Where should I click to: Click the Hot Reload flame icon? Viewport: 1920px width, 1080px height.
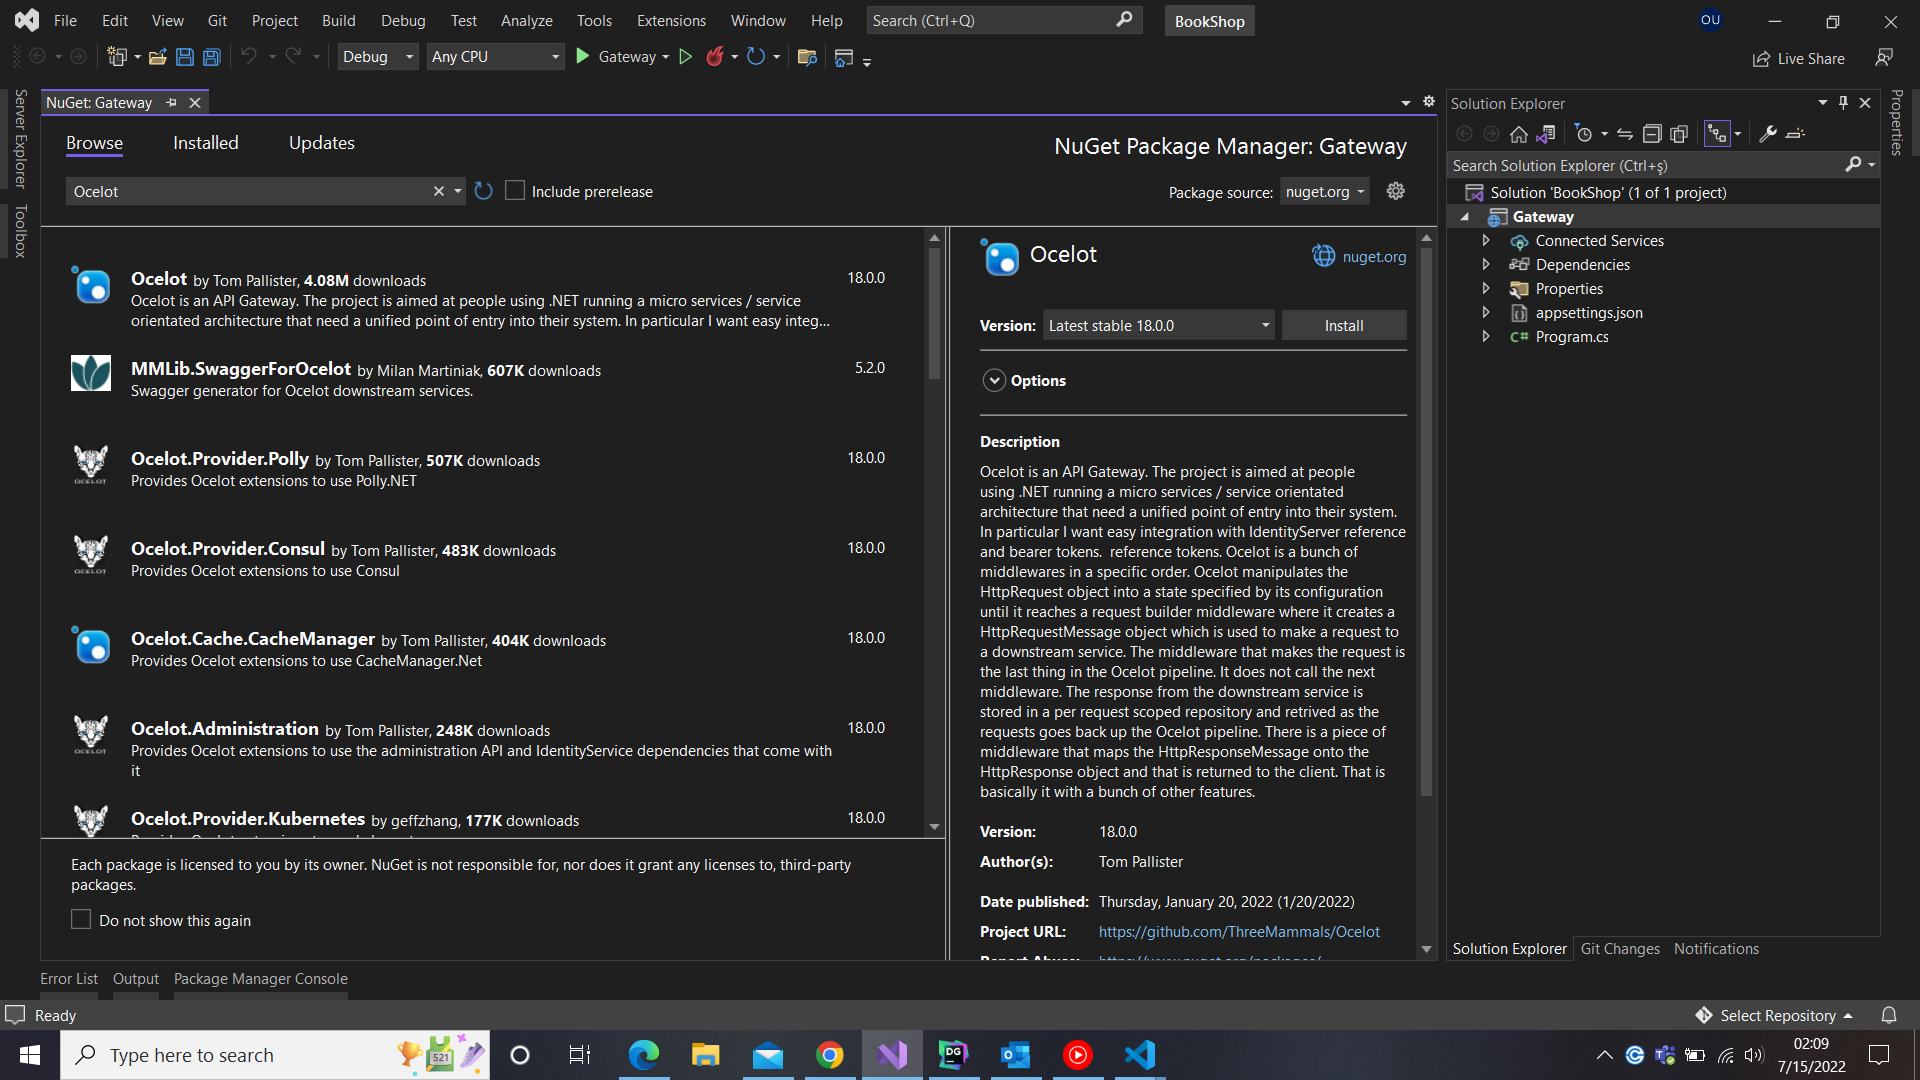coord(714,57)
